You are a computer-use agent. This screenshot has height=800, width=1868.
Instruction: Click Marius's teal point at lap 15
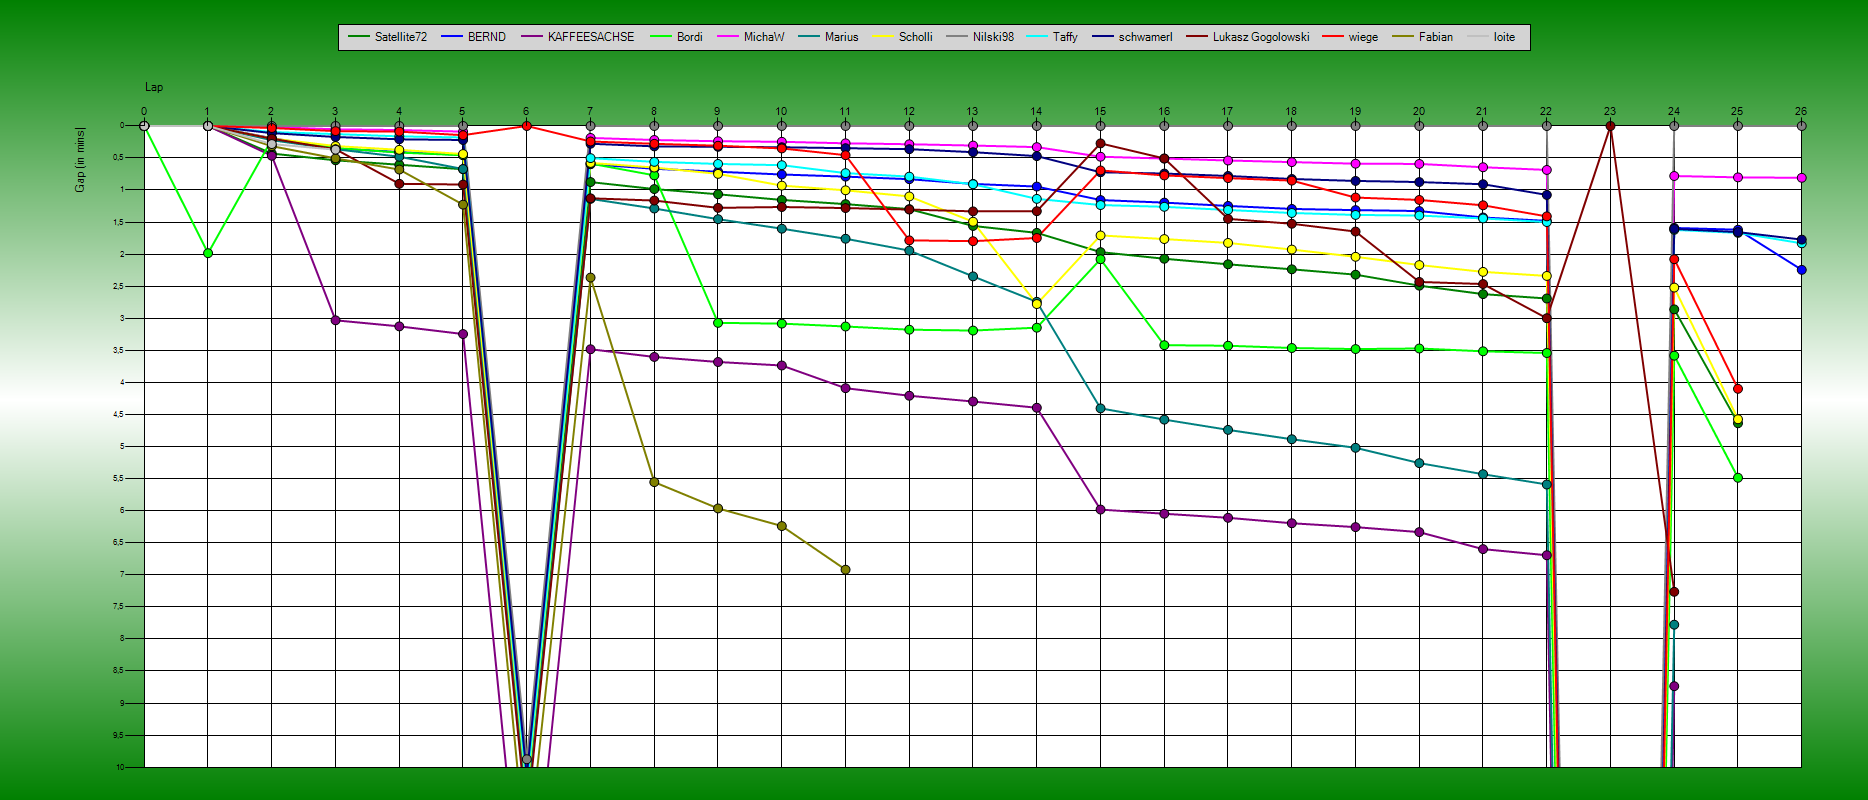[x=1101, y=408]
